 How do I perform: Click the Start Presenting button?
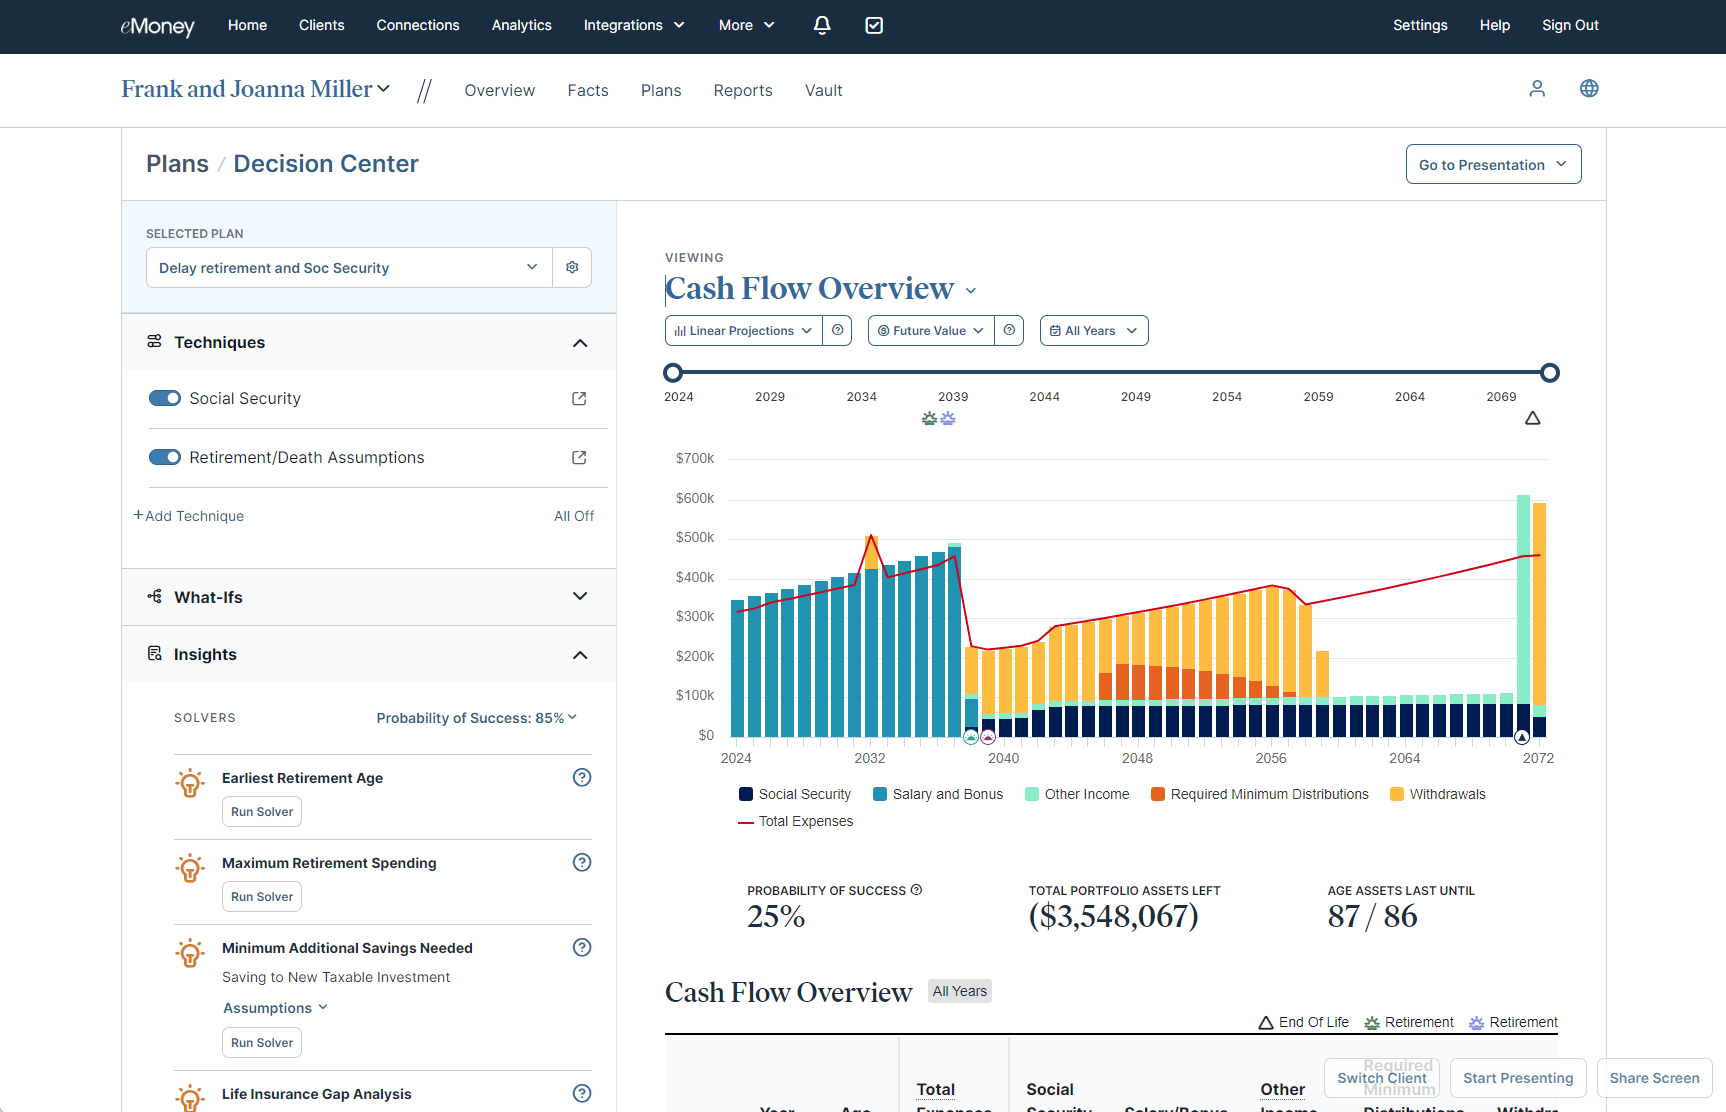1517,1078
